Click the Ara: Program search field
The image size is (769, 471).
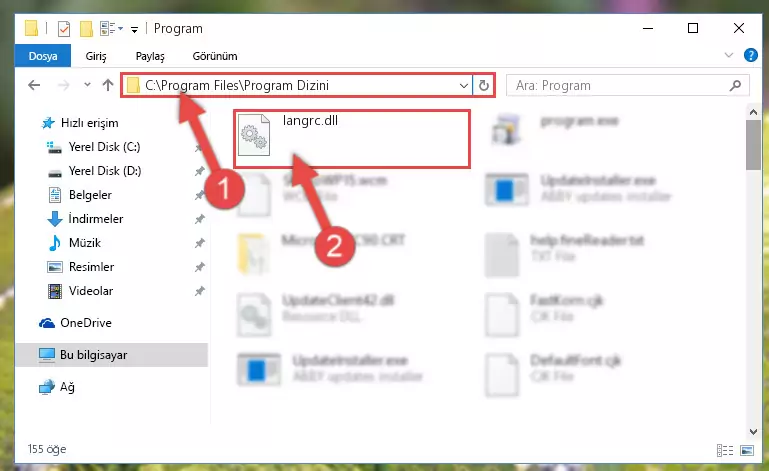point(620,85)
